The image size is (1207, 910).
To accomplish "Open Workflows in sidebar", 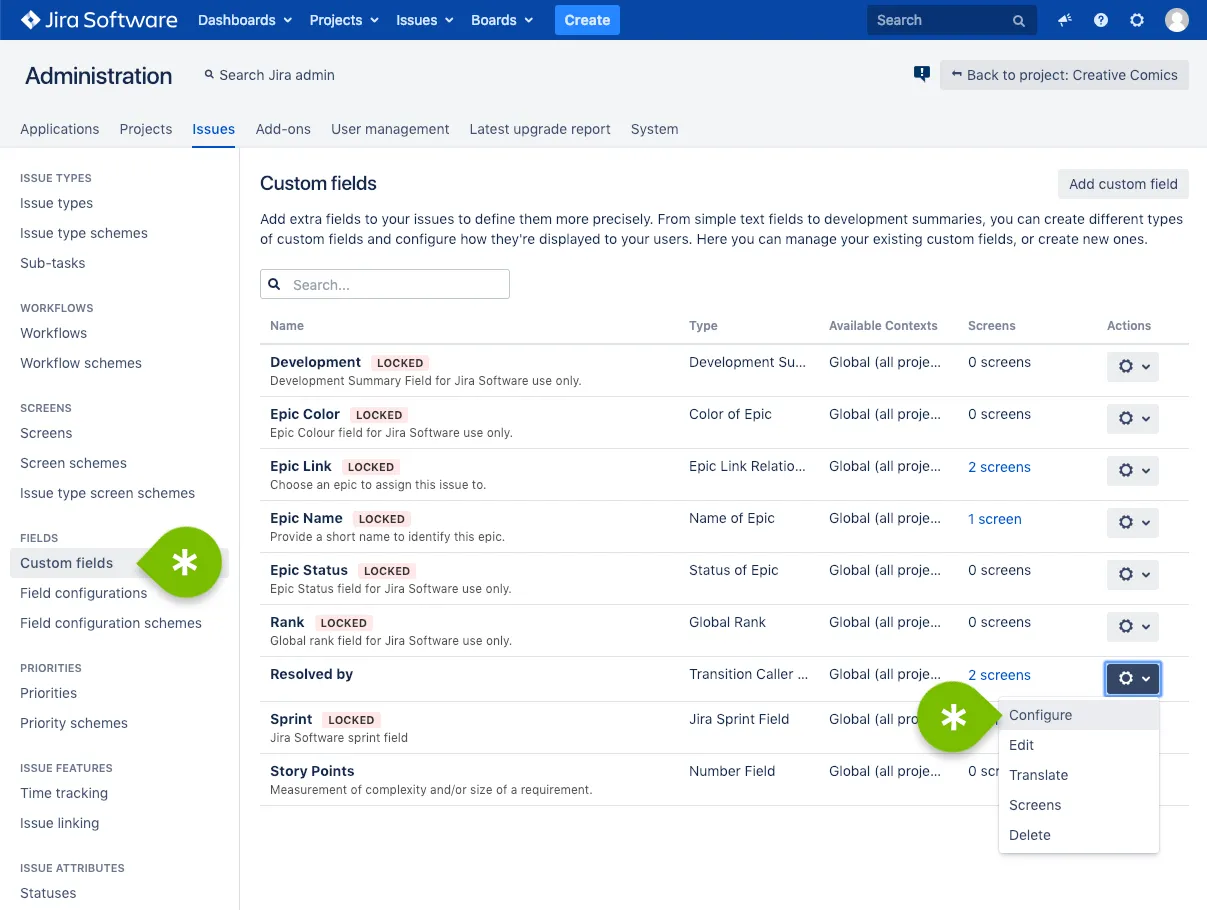I will pos(54,333).
